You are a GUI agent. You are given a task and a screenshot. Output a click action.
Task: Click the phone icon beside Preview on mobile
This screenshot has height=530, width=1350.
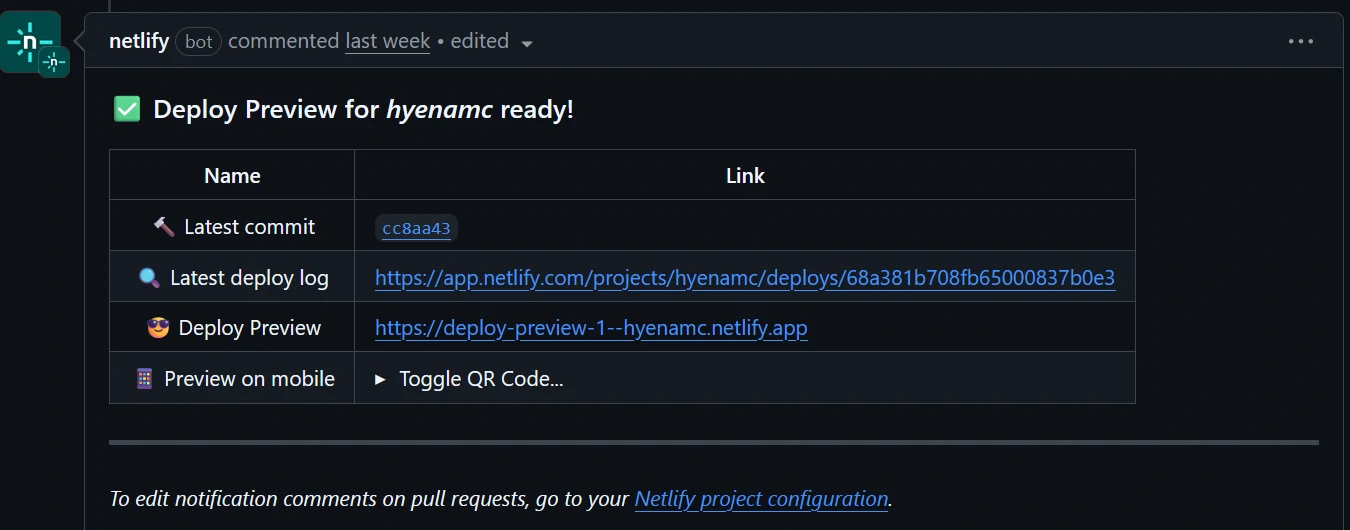(144, 379)
